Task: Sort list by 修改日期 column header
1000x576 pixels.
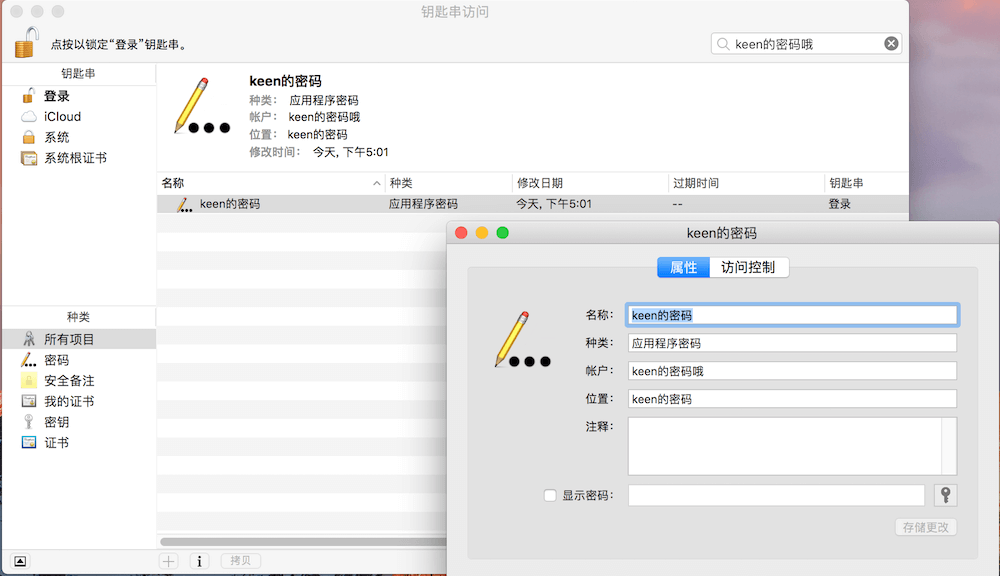Action: [x=589, y=183]
